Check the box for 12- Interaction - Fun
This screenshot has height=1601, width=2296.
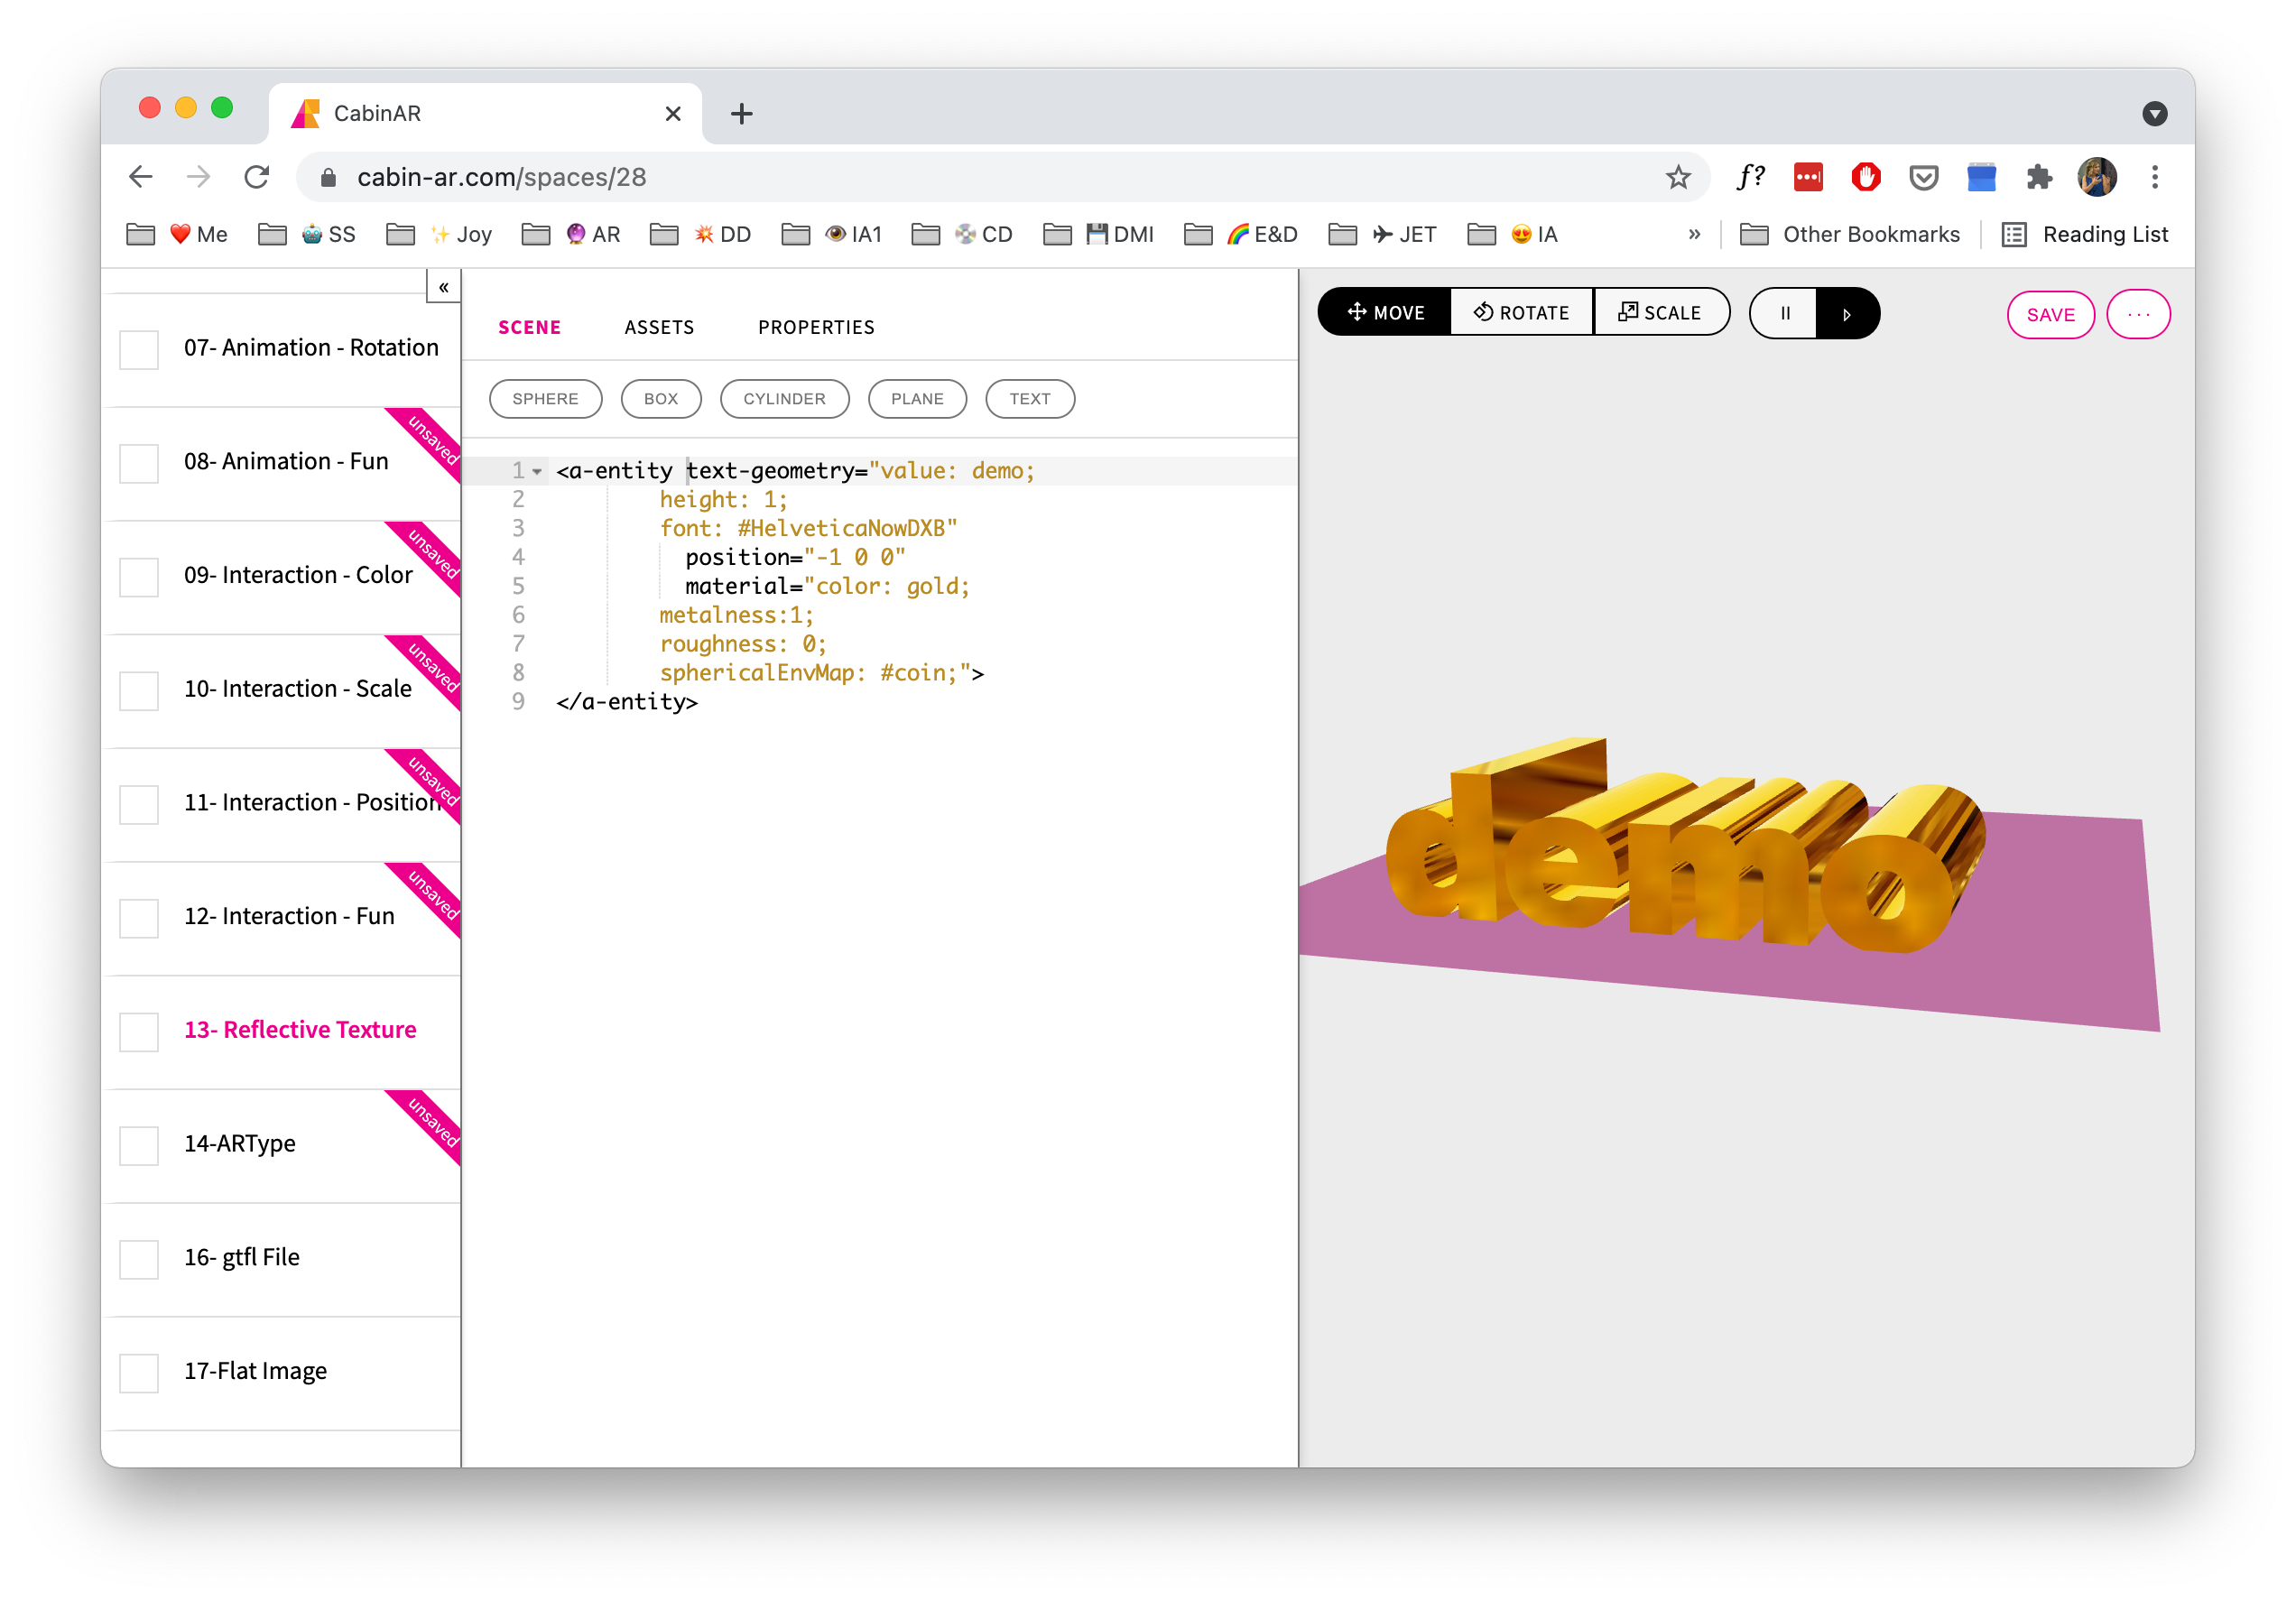pyautogui.click(x=139, y=918)
